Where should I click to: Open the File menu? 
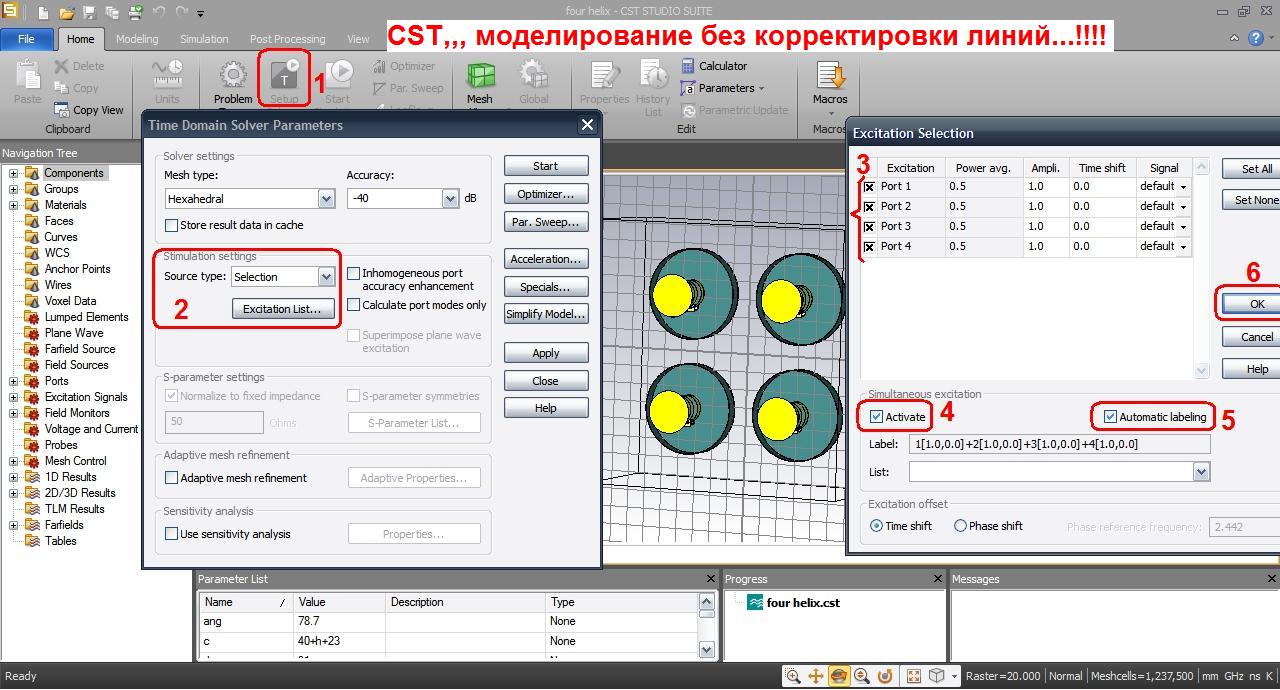[26, 39]
